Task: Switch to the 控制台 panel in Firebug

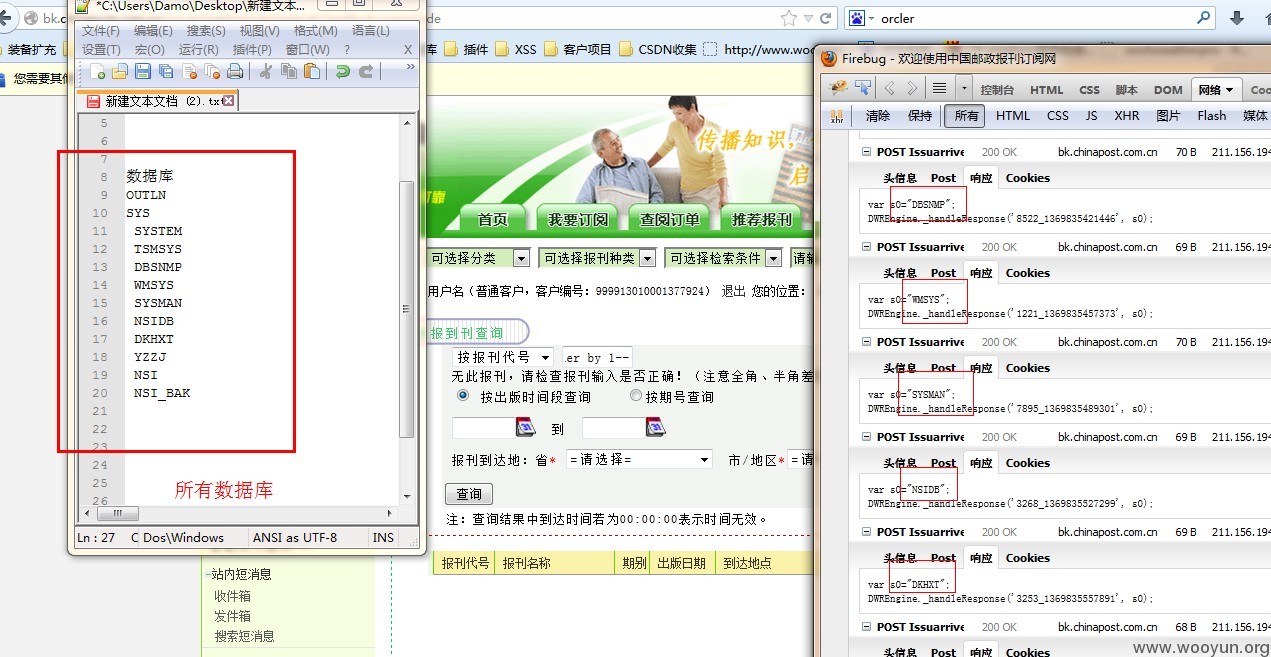Action: coord(997,90)
